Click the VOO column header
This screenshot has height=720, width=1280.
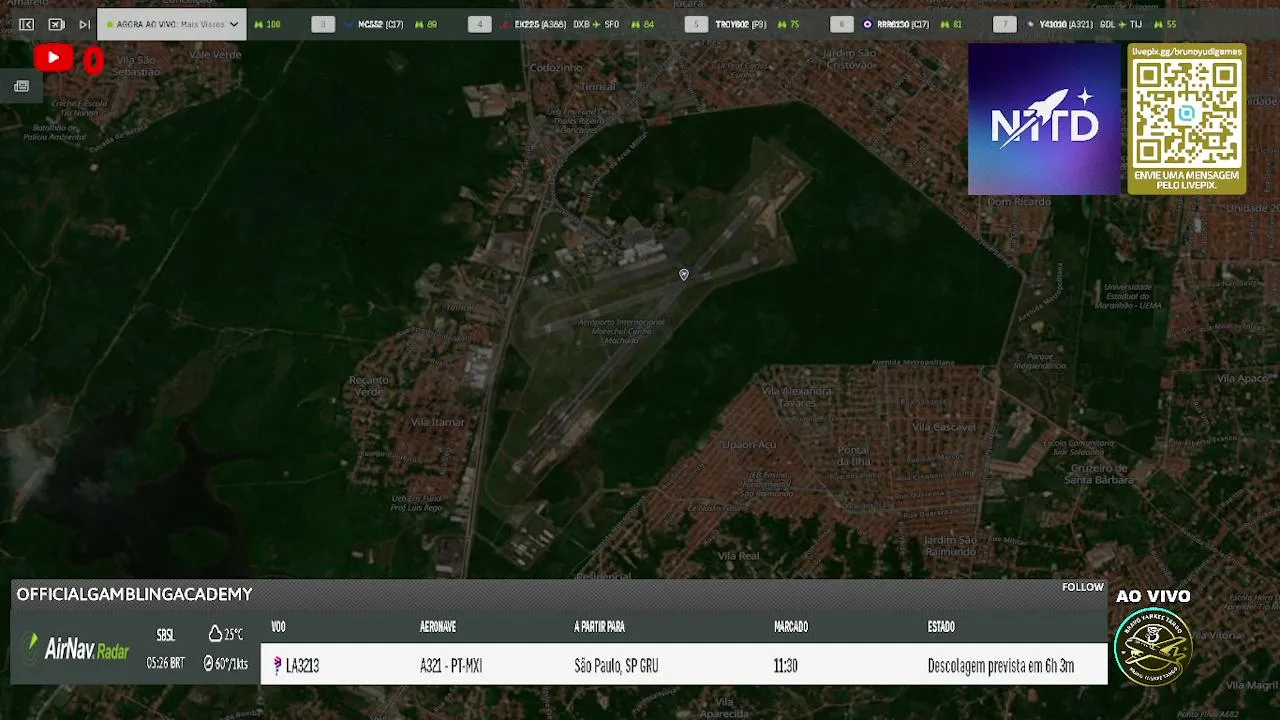tap(278, 627)
